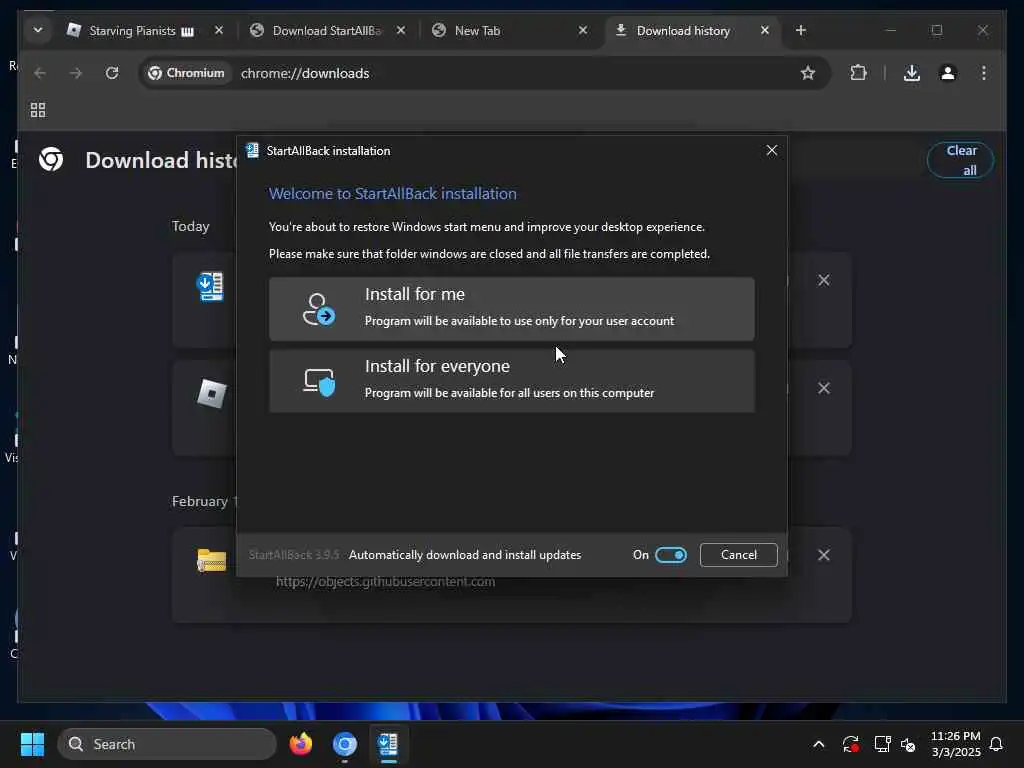Click the taskbar Search box
This screenshot has width=1024, height=768.
coord(167,744)
